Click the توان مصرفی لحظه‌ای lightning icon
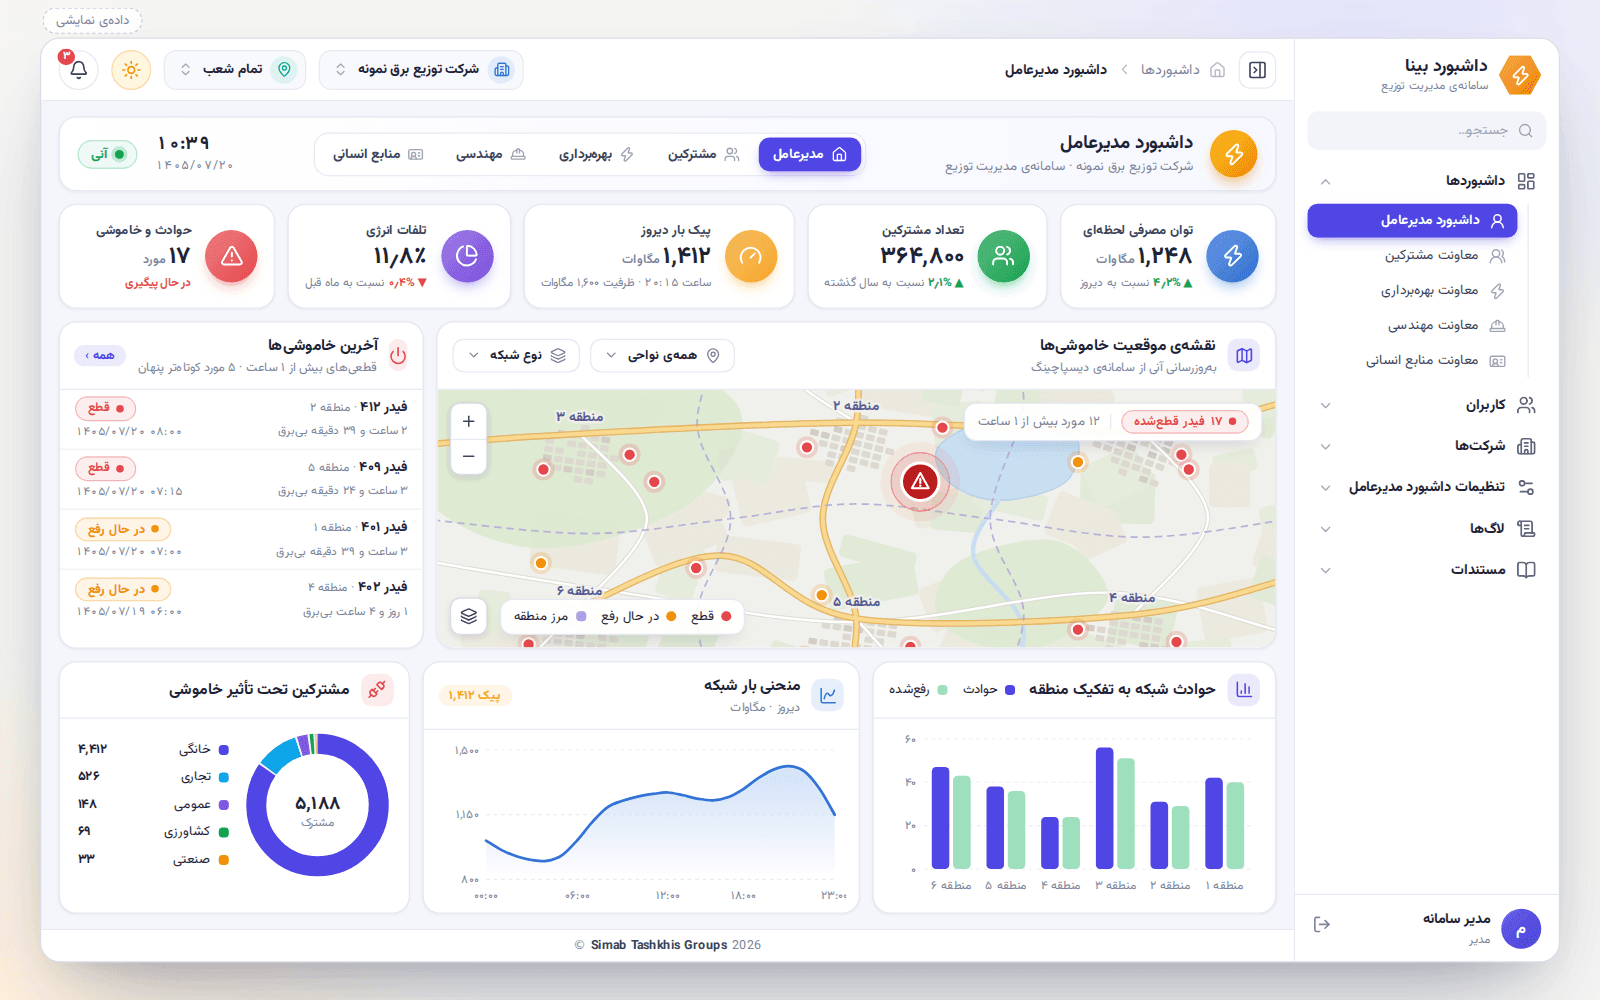Viewport: 1600px width, 1000px height. point(1232,256)
